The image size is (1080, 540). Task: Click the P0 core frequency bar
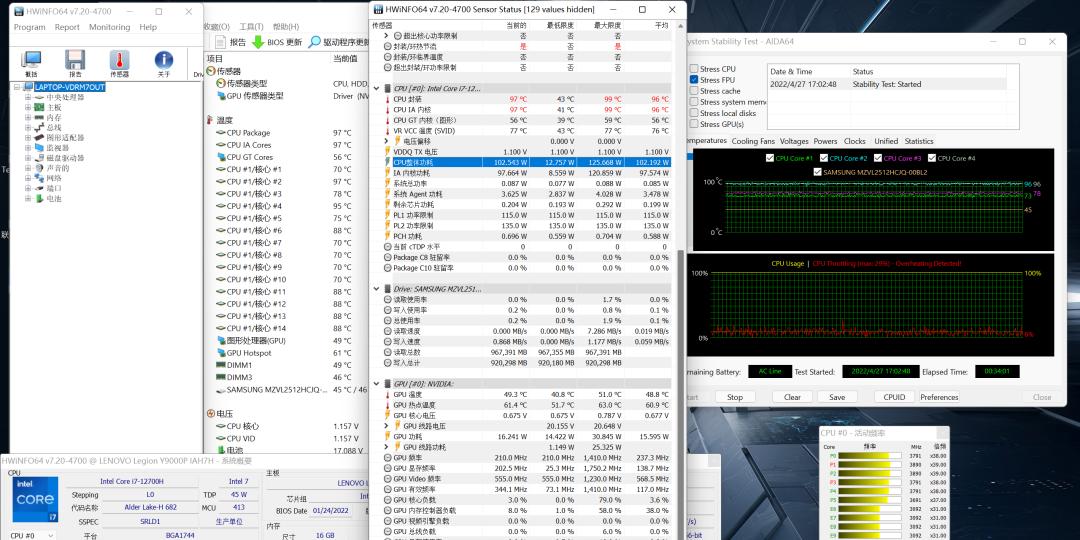(x=870, y=455)
